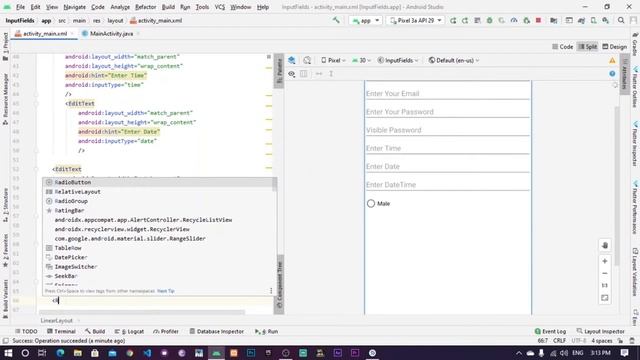Open the VCS menu

coord(220,7)
